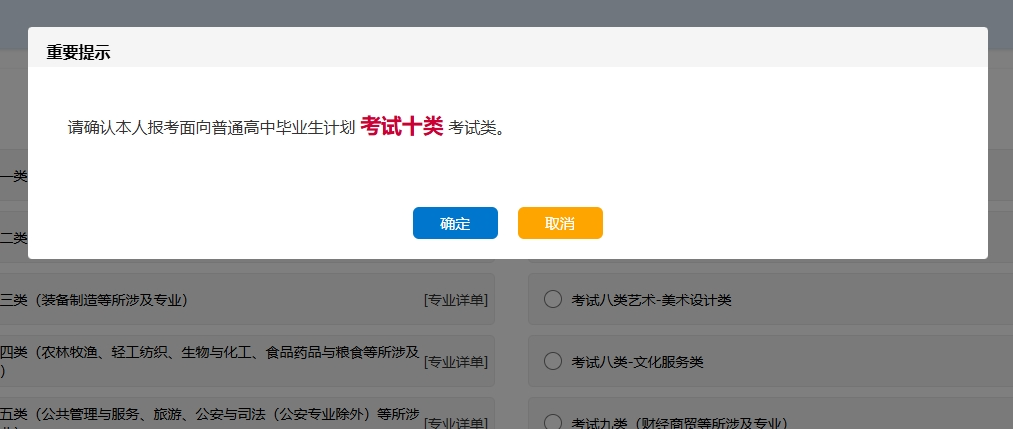
Task: Open 专业详单 link for 四类 农林牧渔
Action: coord(455,362)
